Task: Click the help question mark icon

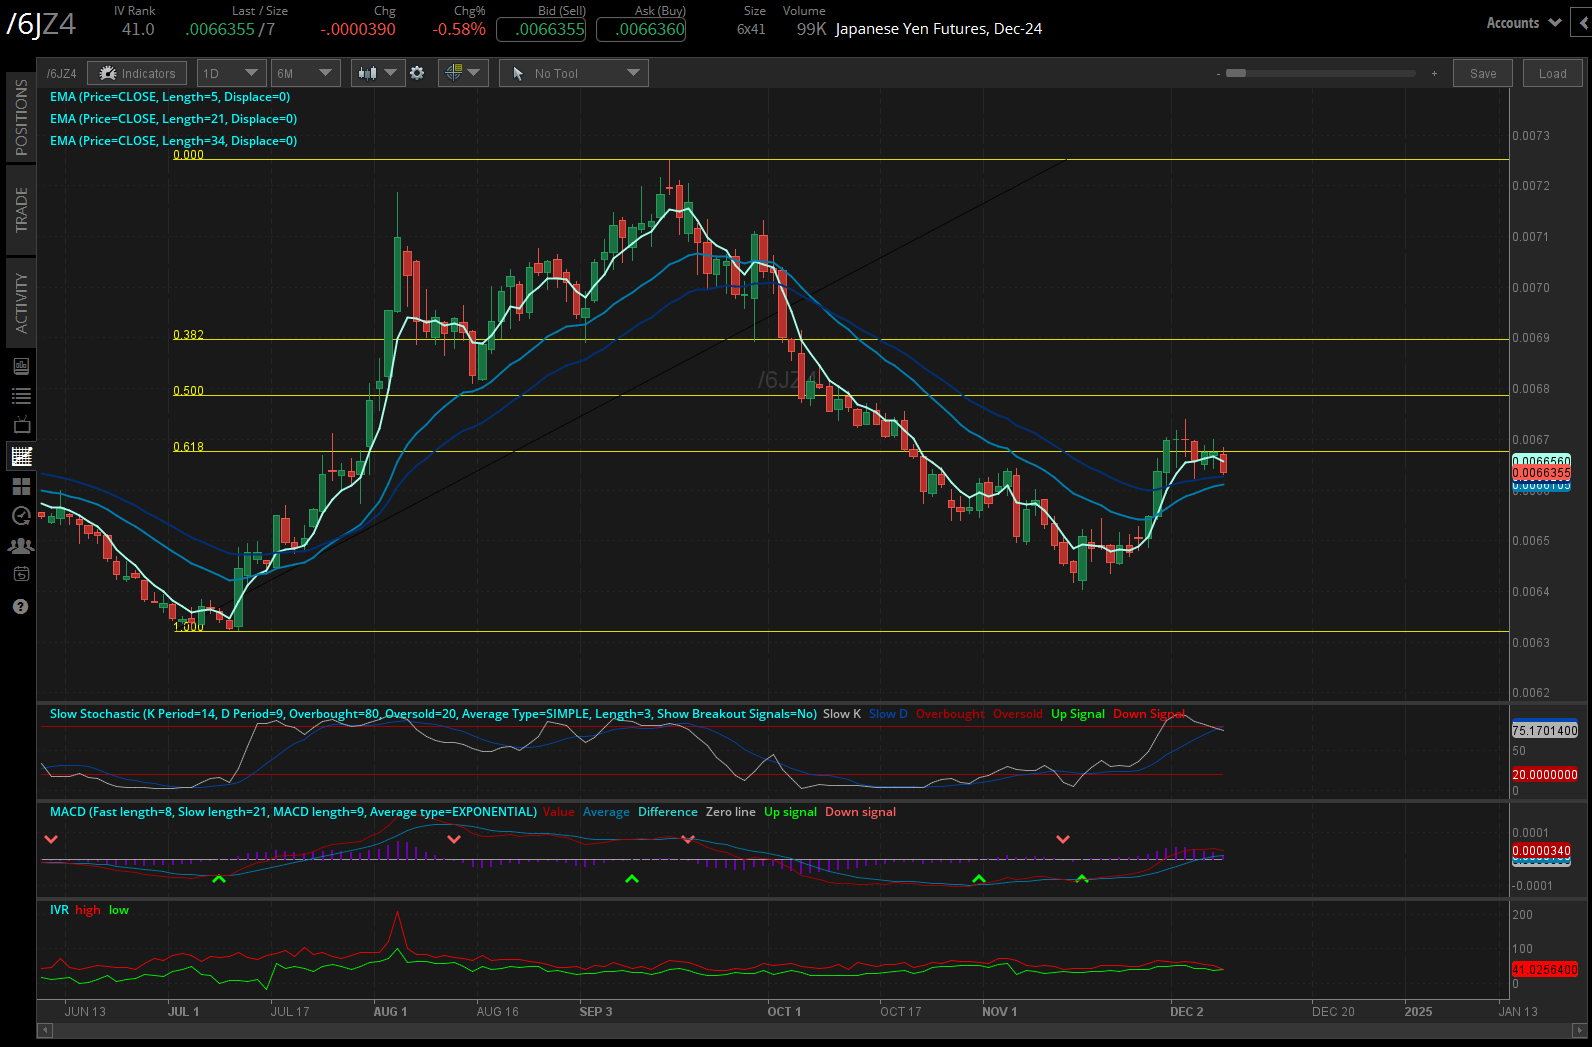Action: (20, 606)
